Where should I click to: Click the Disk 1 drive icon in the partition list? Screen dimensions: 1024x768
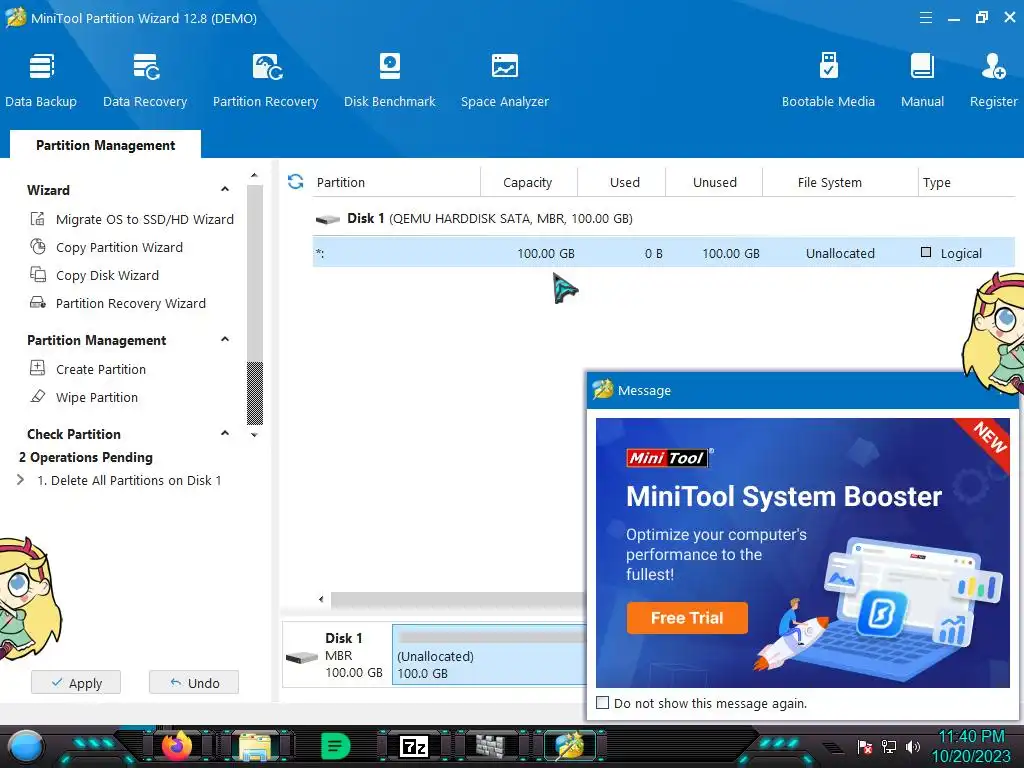coord(328,219)
